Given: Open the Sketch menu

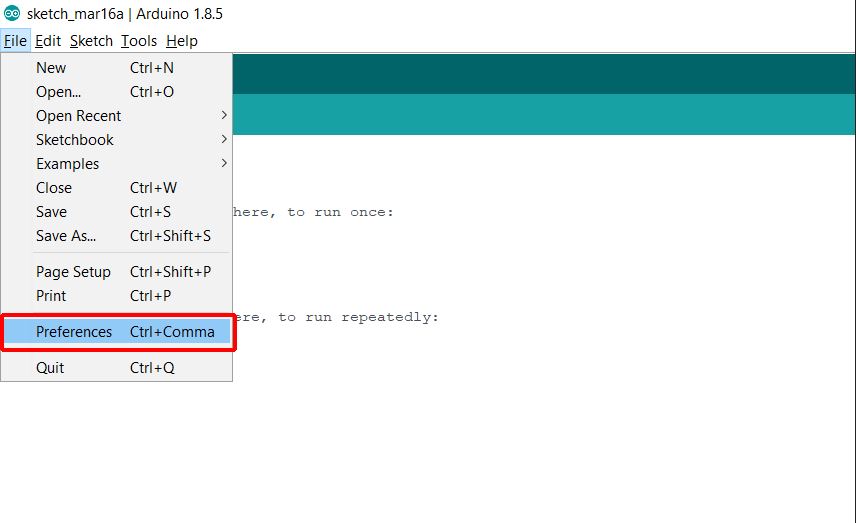Looking at the screenshot, I should (91, 41).
